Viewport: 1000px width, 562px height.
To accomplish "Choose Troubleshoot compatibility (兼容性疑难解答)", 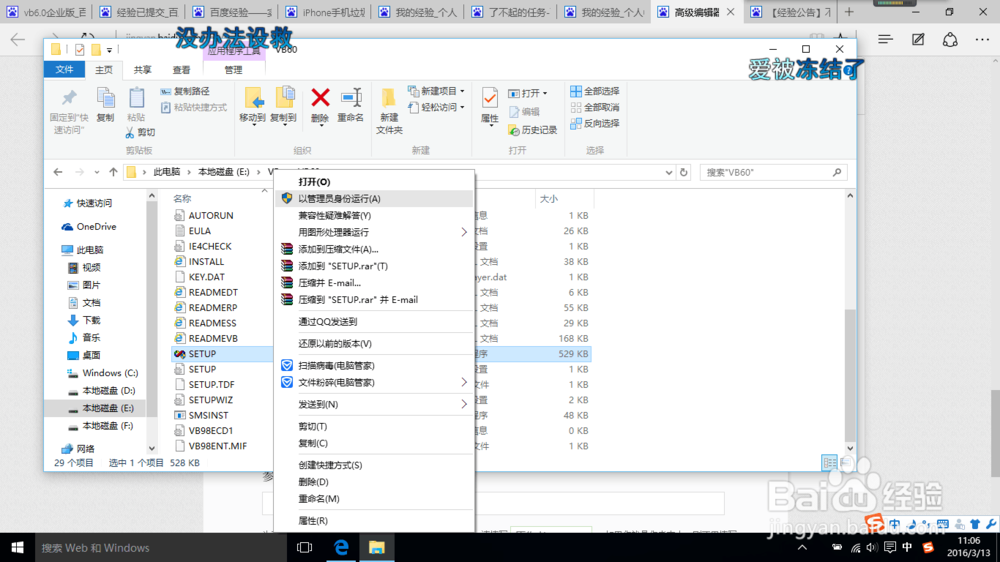I will tap(374, 216).
